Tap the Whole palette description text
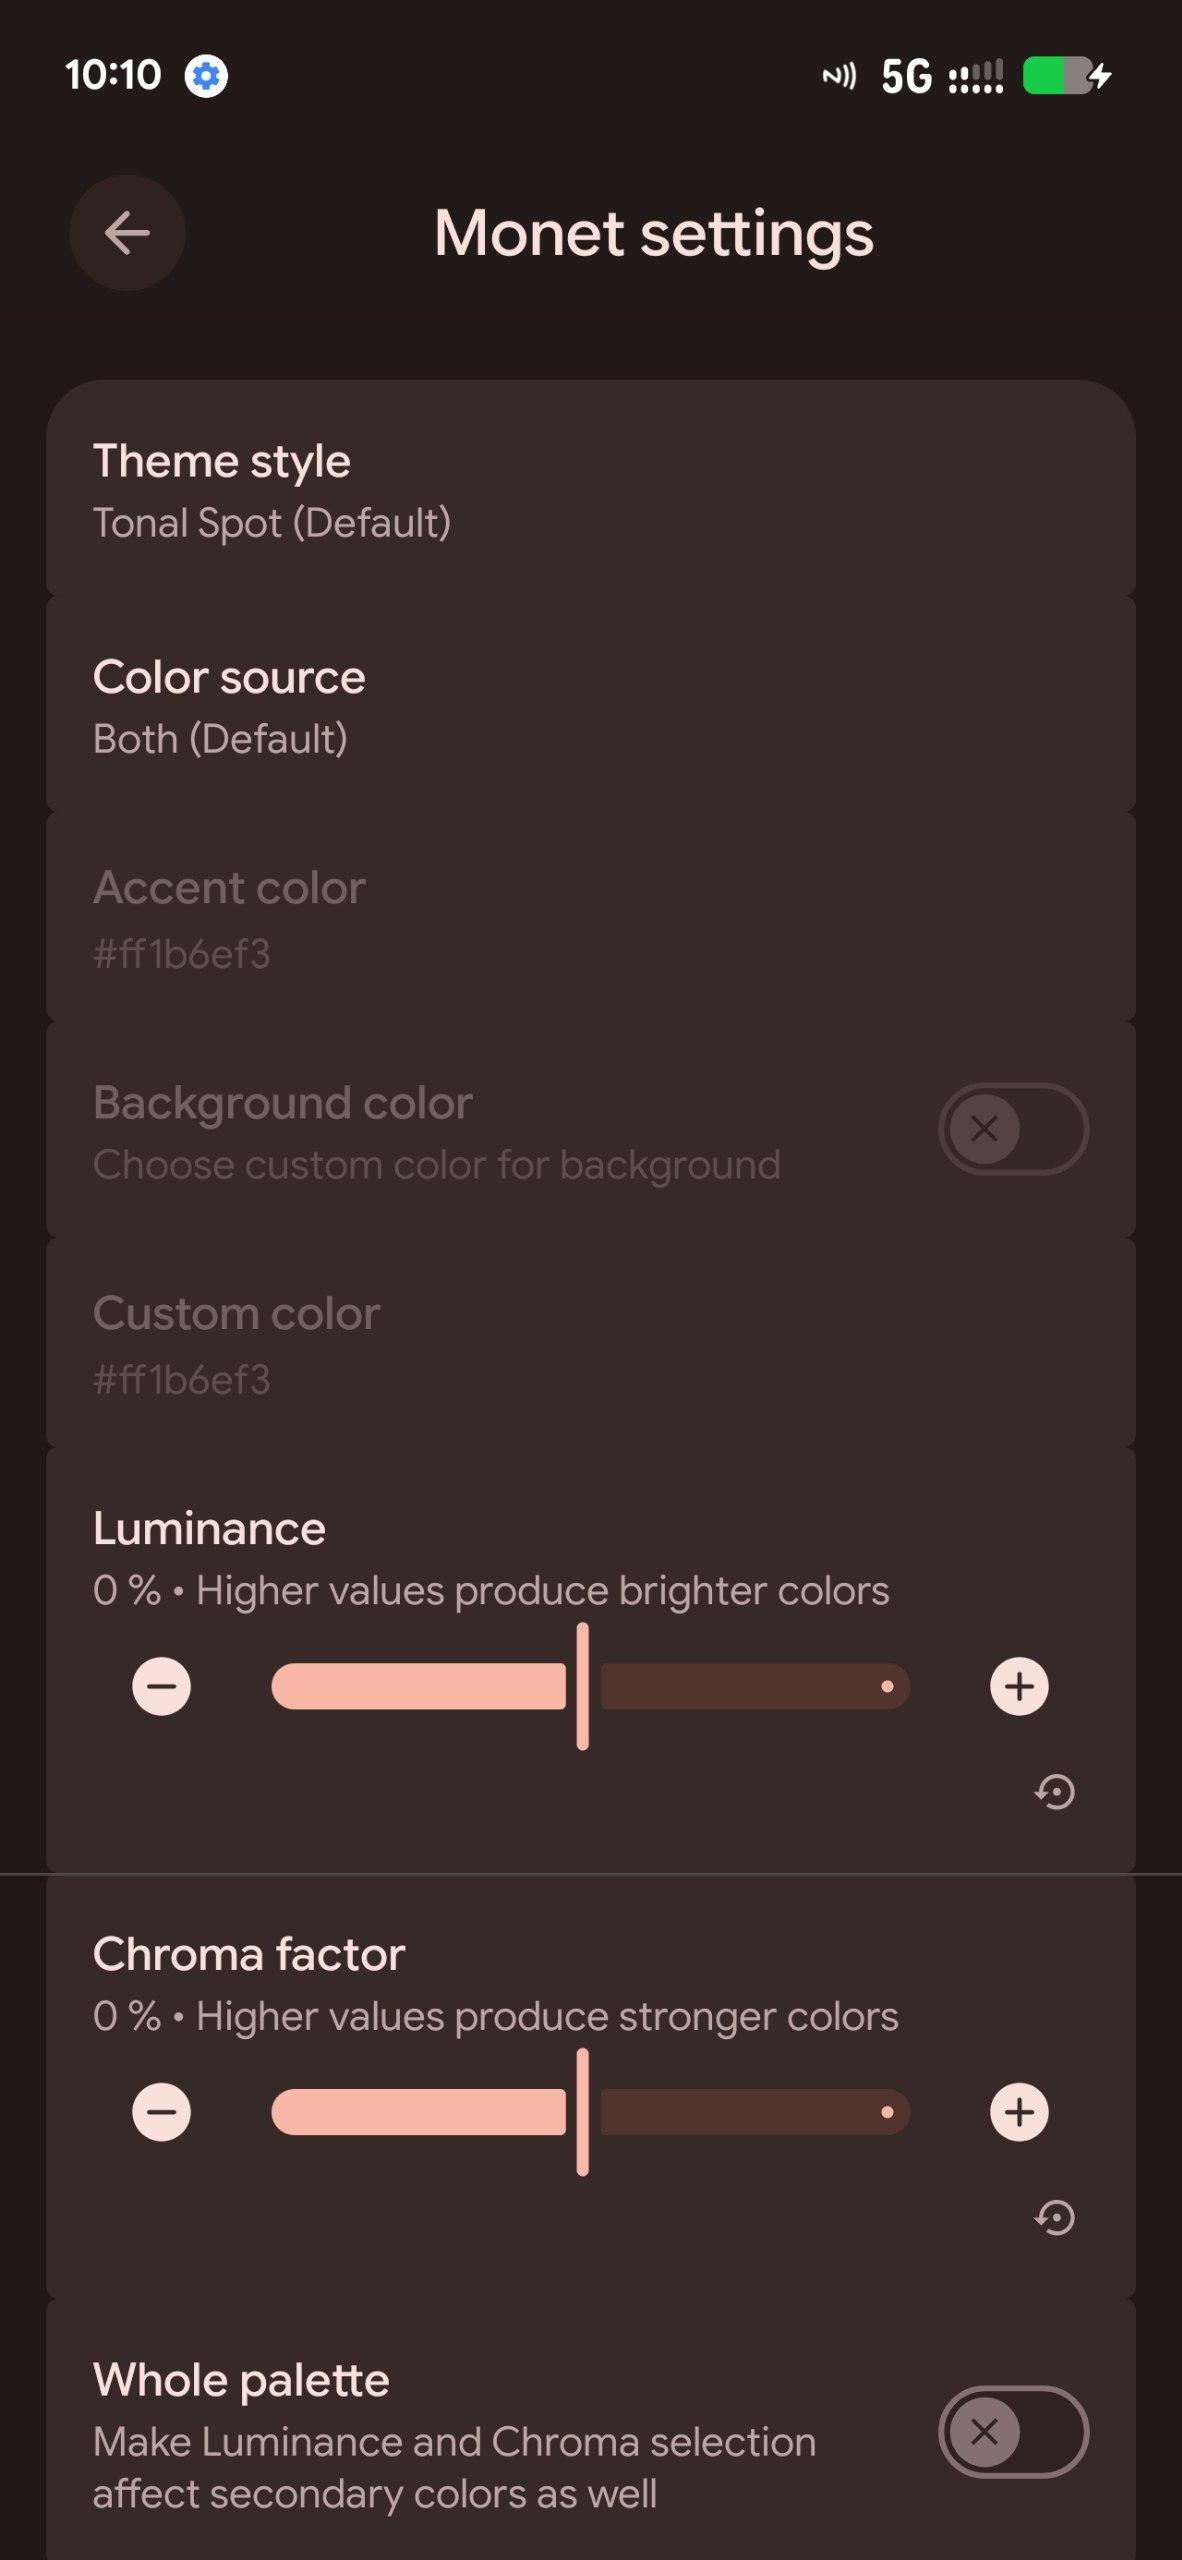 454,2467
